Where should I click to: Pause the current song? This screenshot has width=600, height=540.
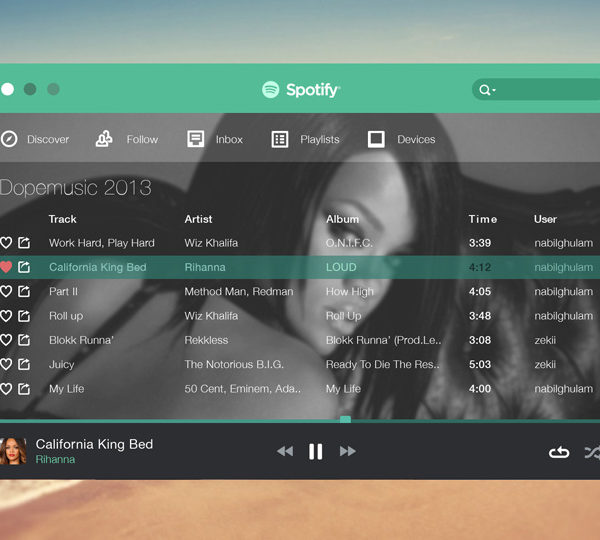pos(316,452)
